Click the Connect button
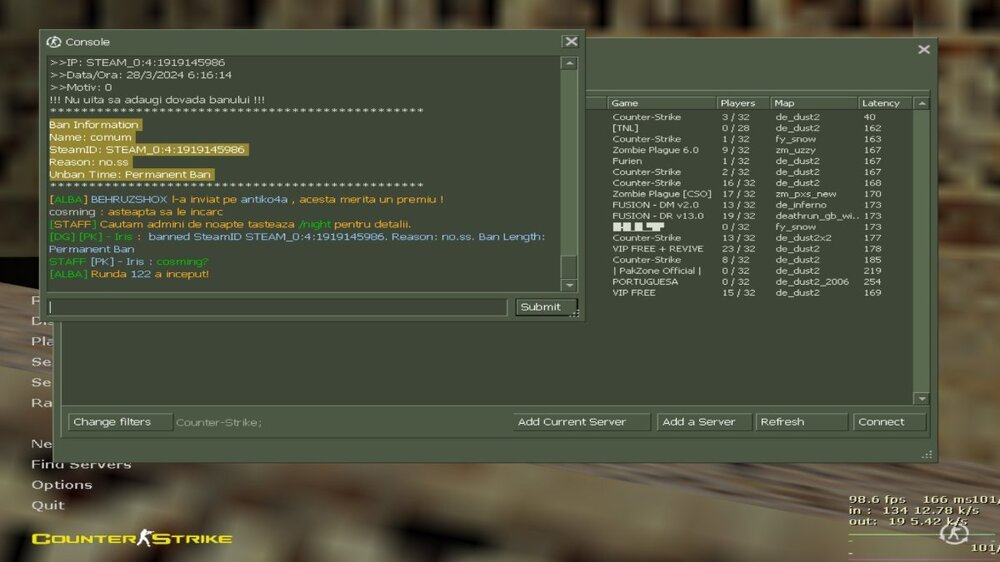Image resolution: width=1000 pixels, height=562 pixels. (889, 422)
